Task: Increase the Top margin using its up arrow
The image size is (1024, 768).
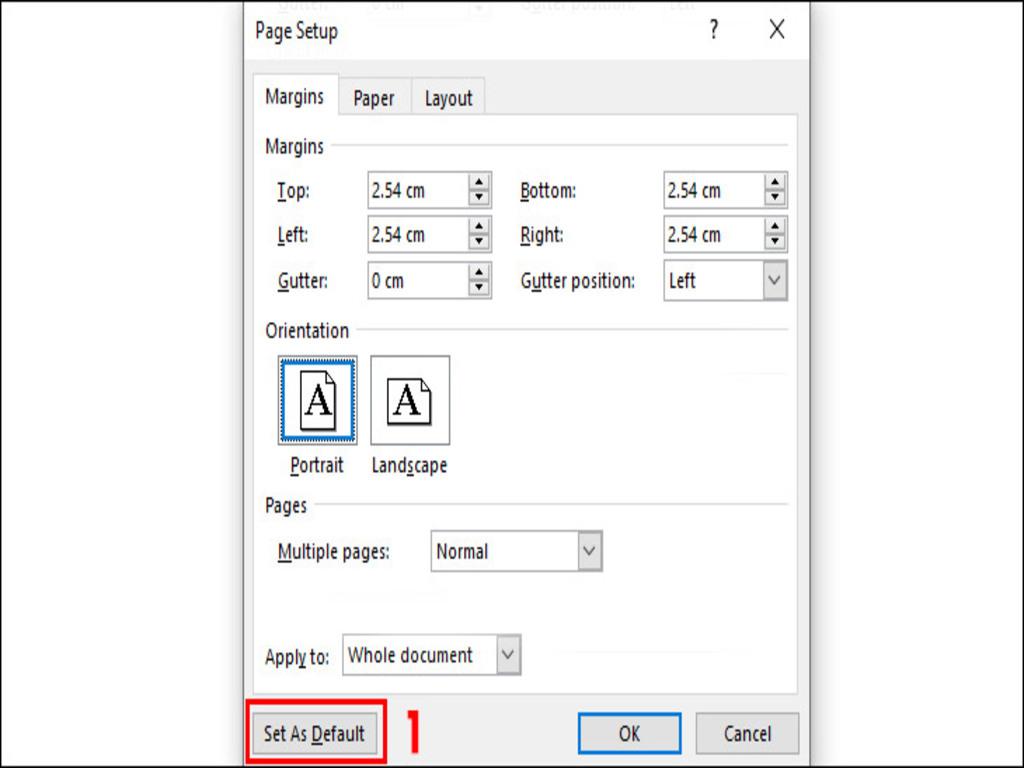Action: [480, 184]
